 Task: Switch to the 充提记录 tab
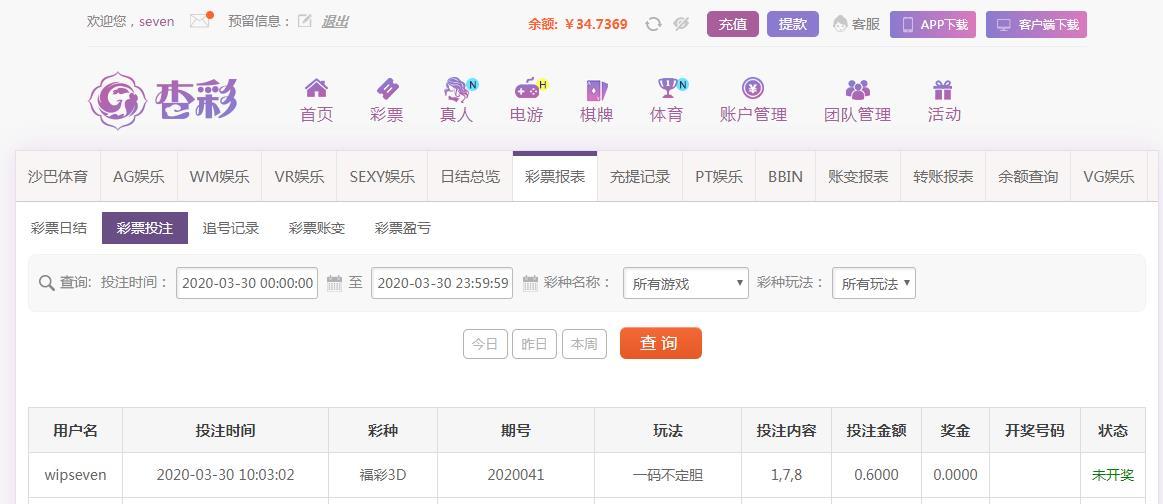click(x=639, y=177)
